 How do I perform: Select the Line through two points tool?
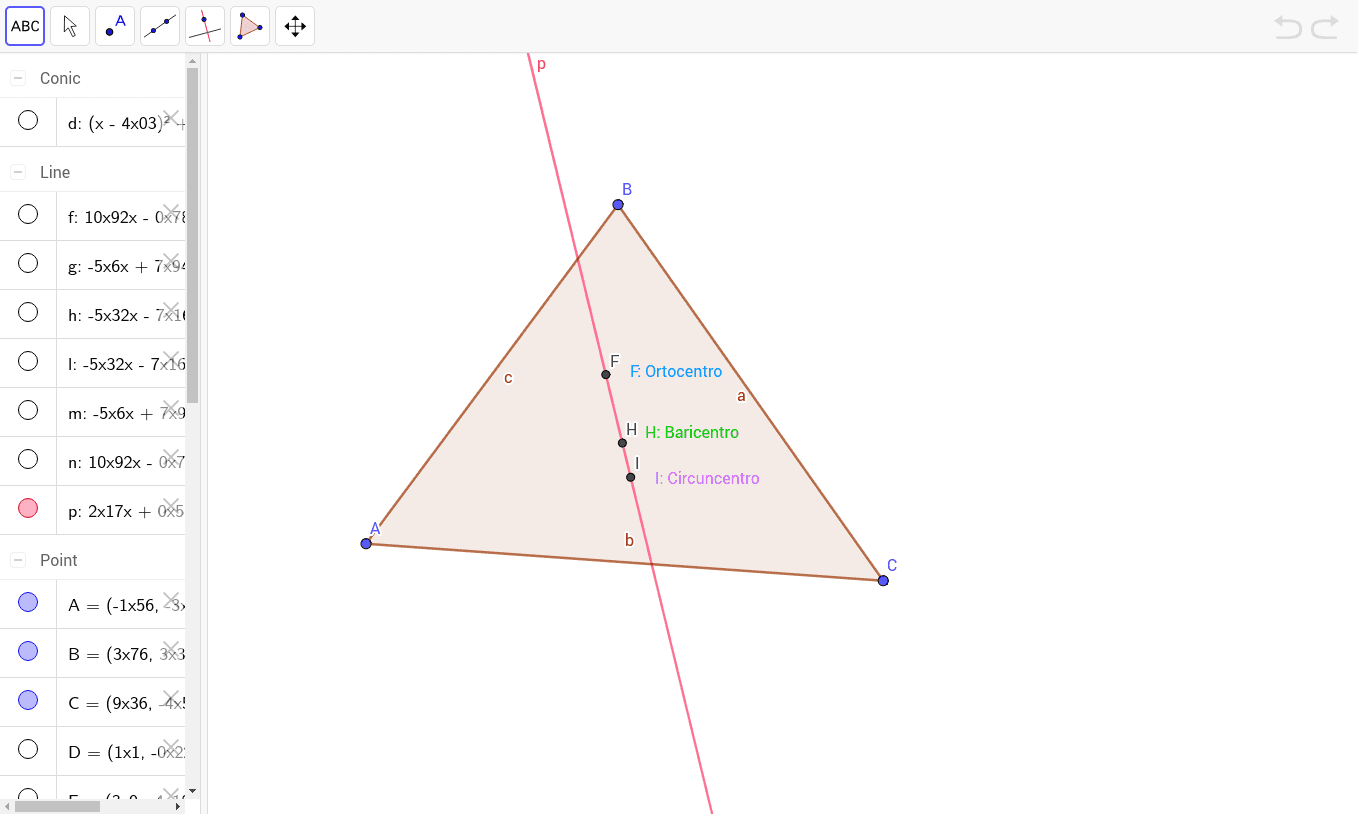(x=160, y=26)
